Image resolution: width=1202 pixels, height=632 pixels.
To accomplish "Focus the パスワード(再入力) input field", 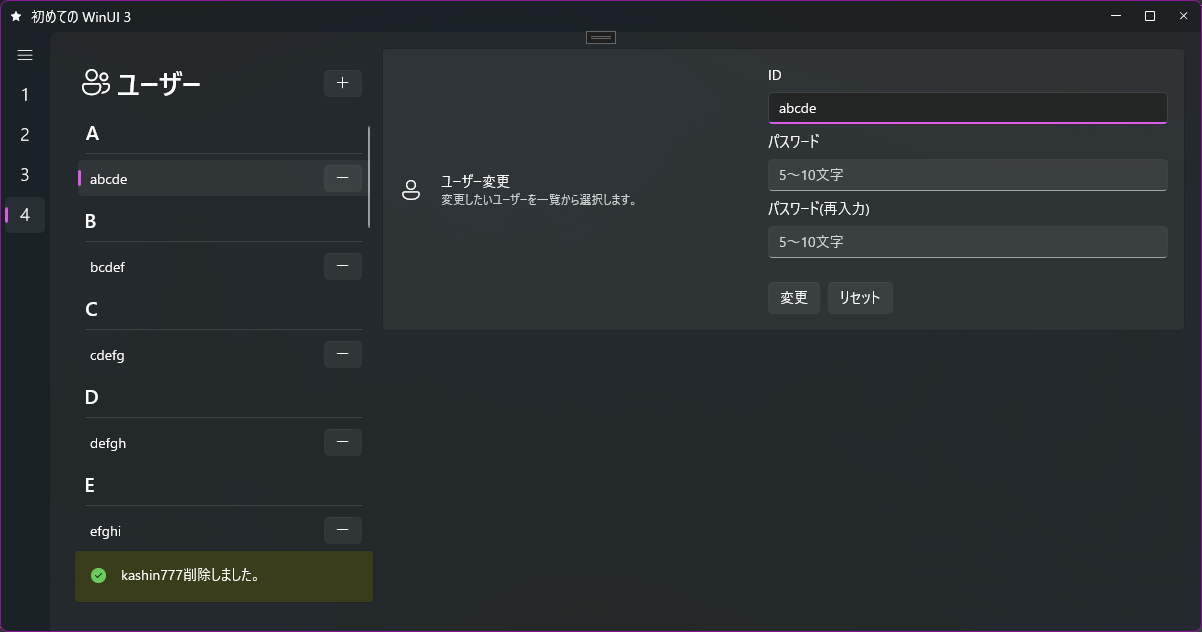I will coord(967,242).
